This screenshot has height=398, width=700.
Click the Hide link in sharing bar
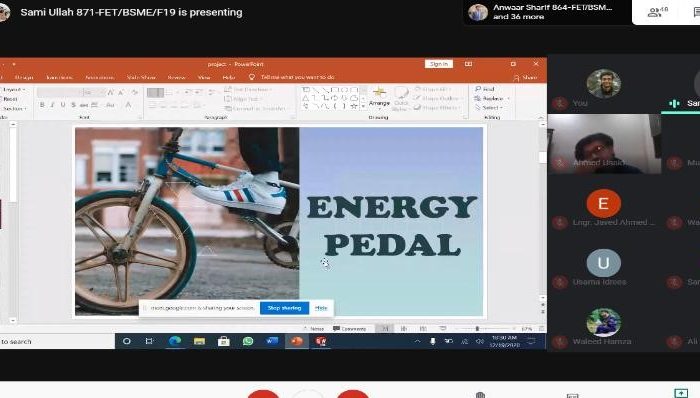tap(321, 308)
